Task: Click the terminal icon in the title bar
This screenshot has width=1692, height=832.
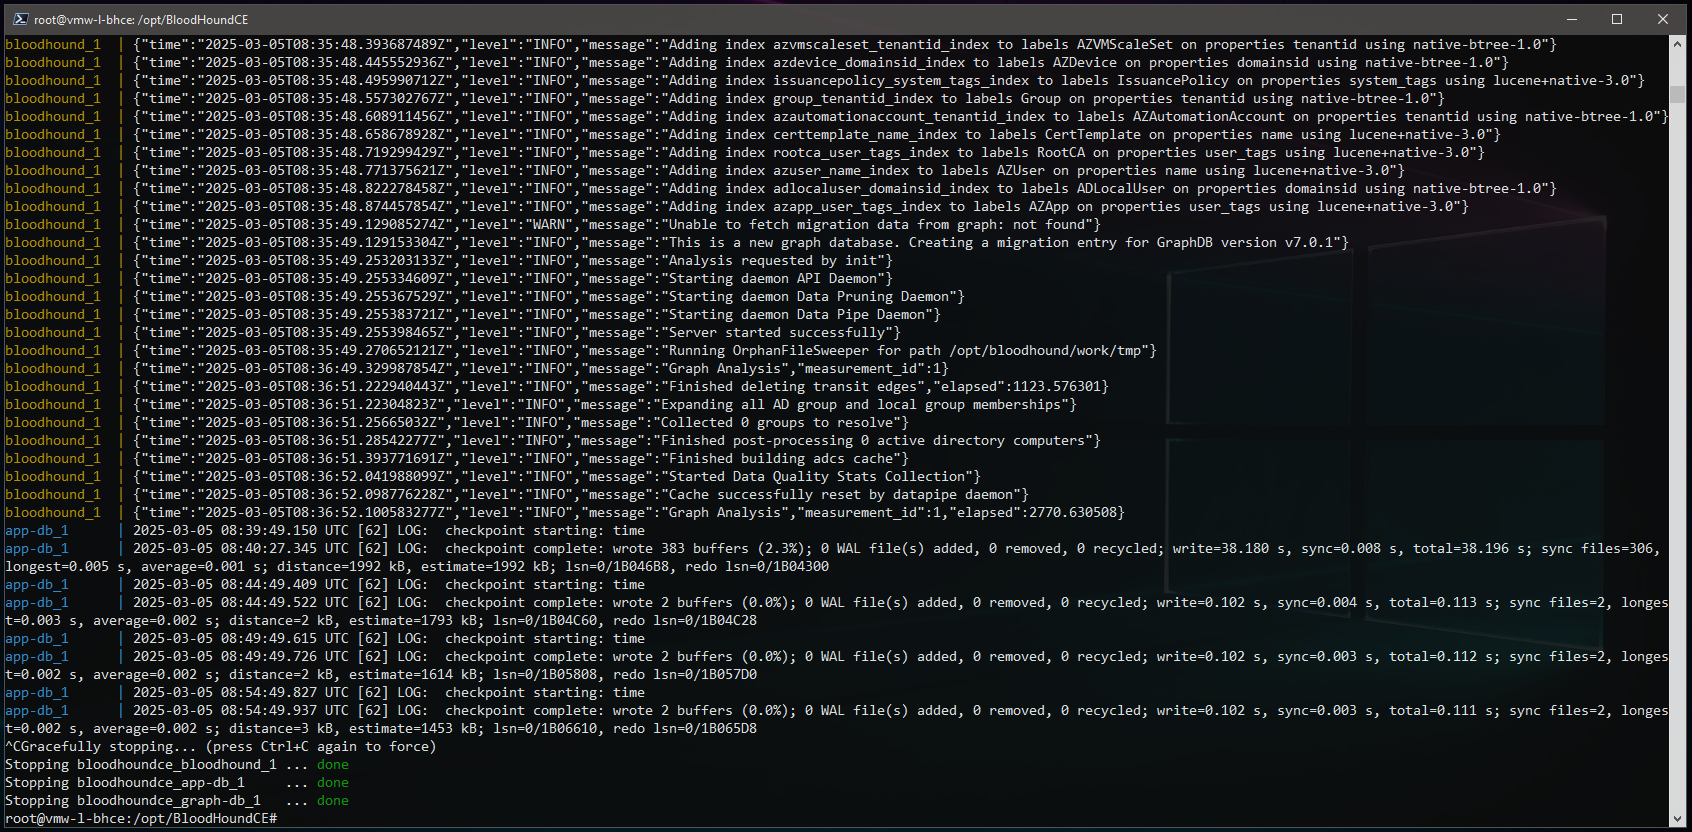Action: [x=20, y=19]
